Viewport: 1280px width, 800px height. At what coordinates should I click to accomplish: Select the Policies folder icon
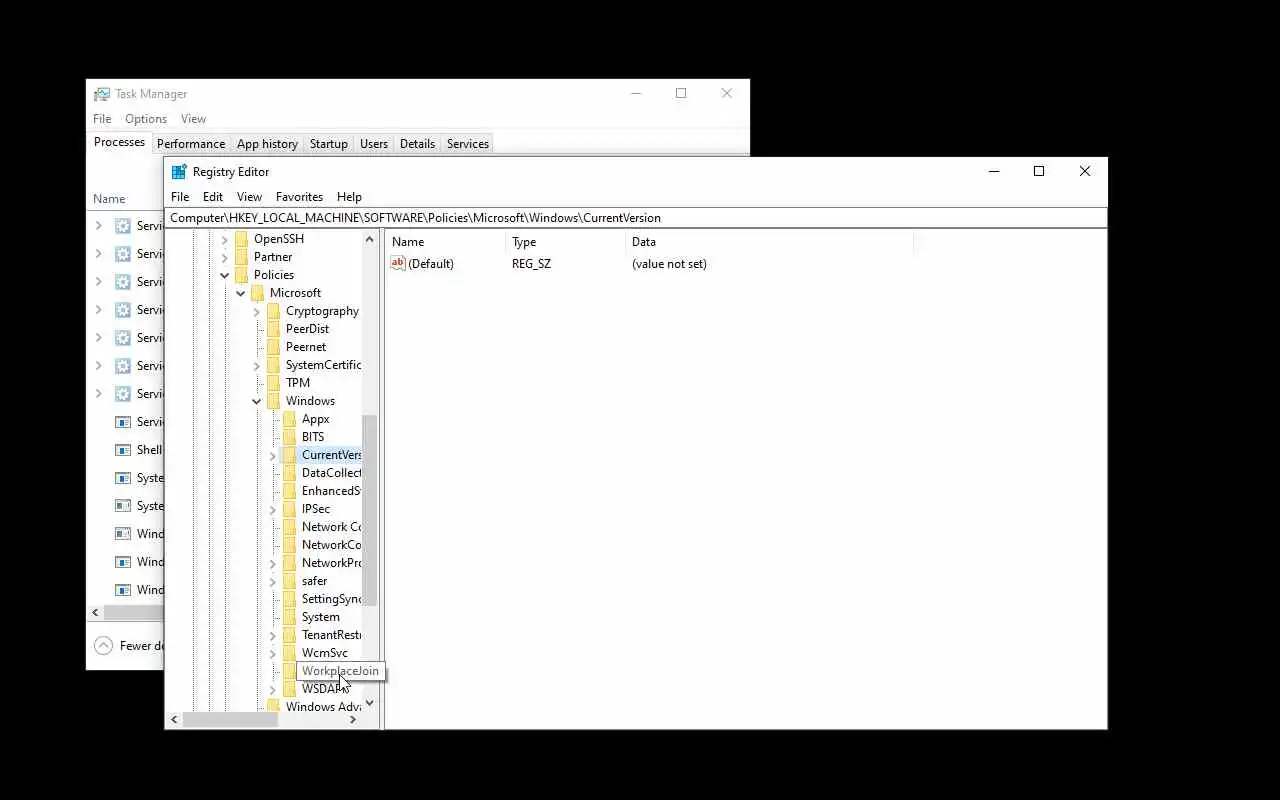coord(241,275)
